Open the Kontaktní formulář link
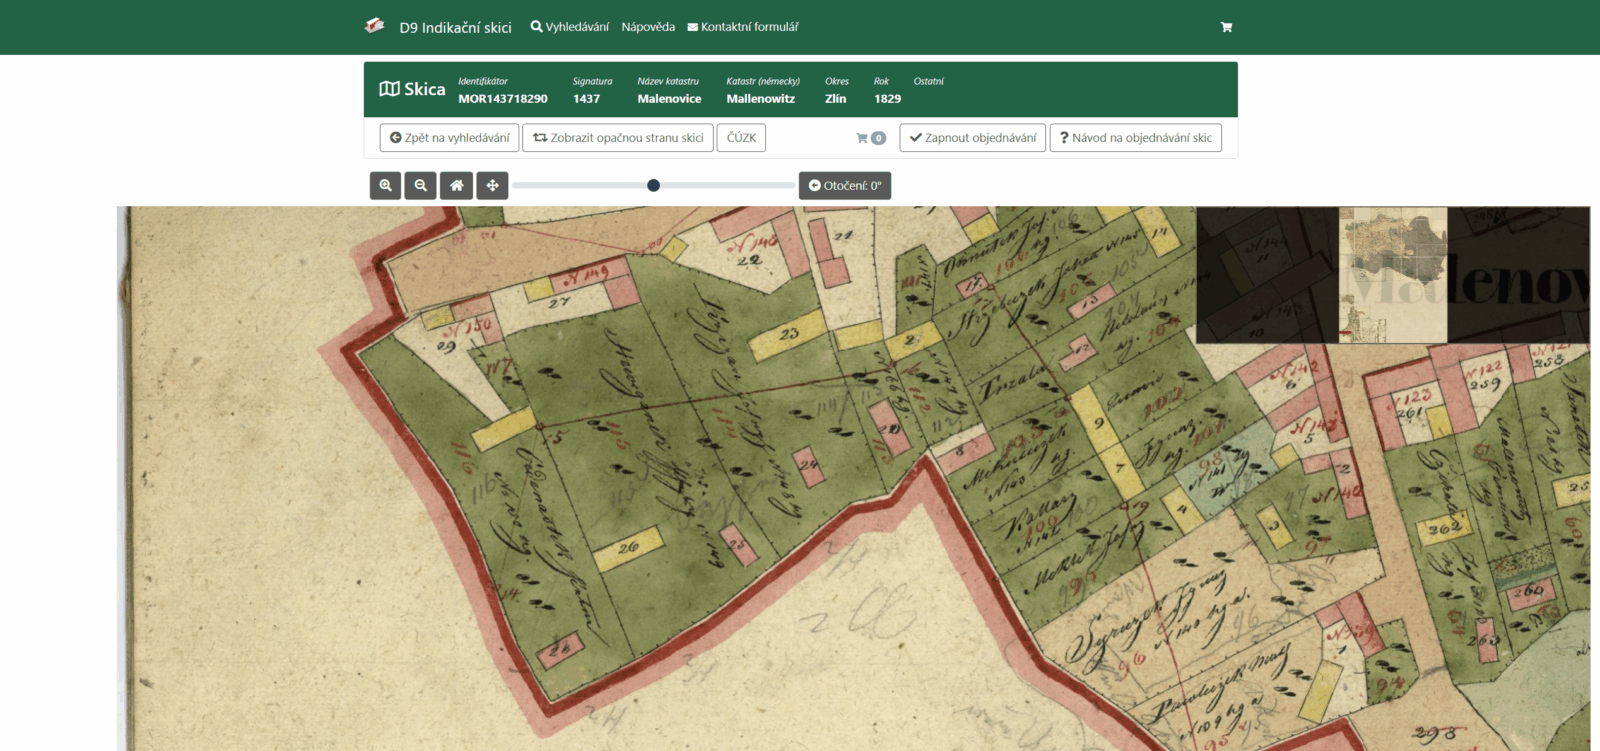The width and height of the screenshot is (1600, 751). 743,27
